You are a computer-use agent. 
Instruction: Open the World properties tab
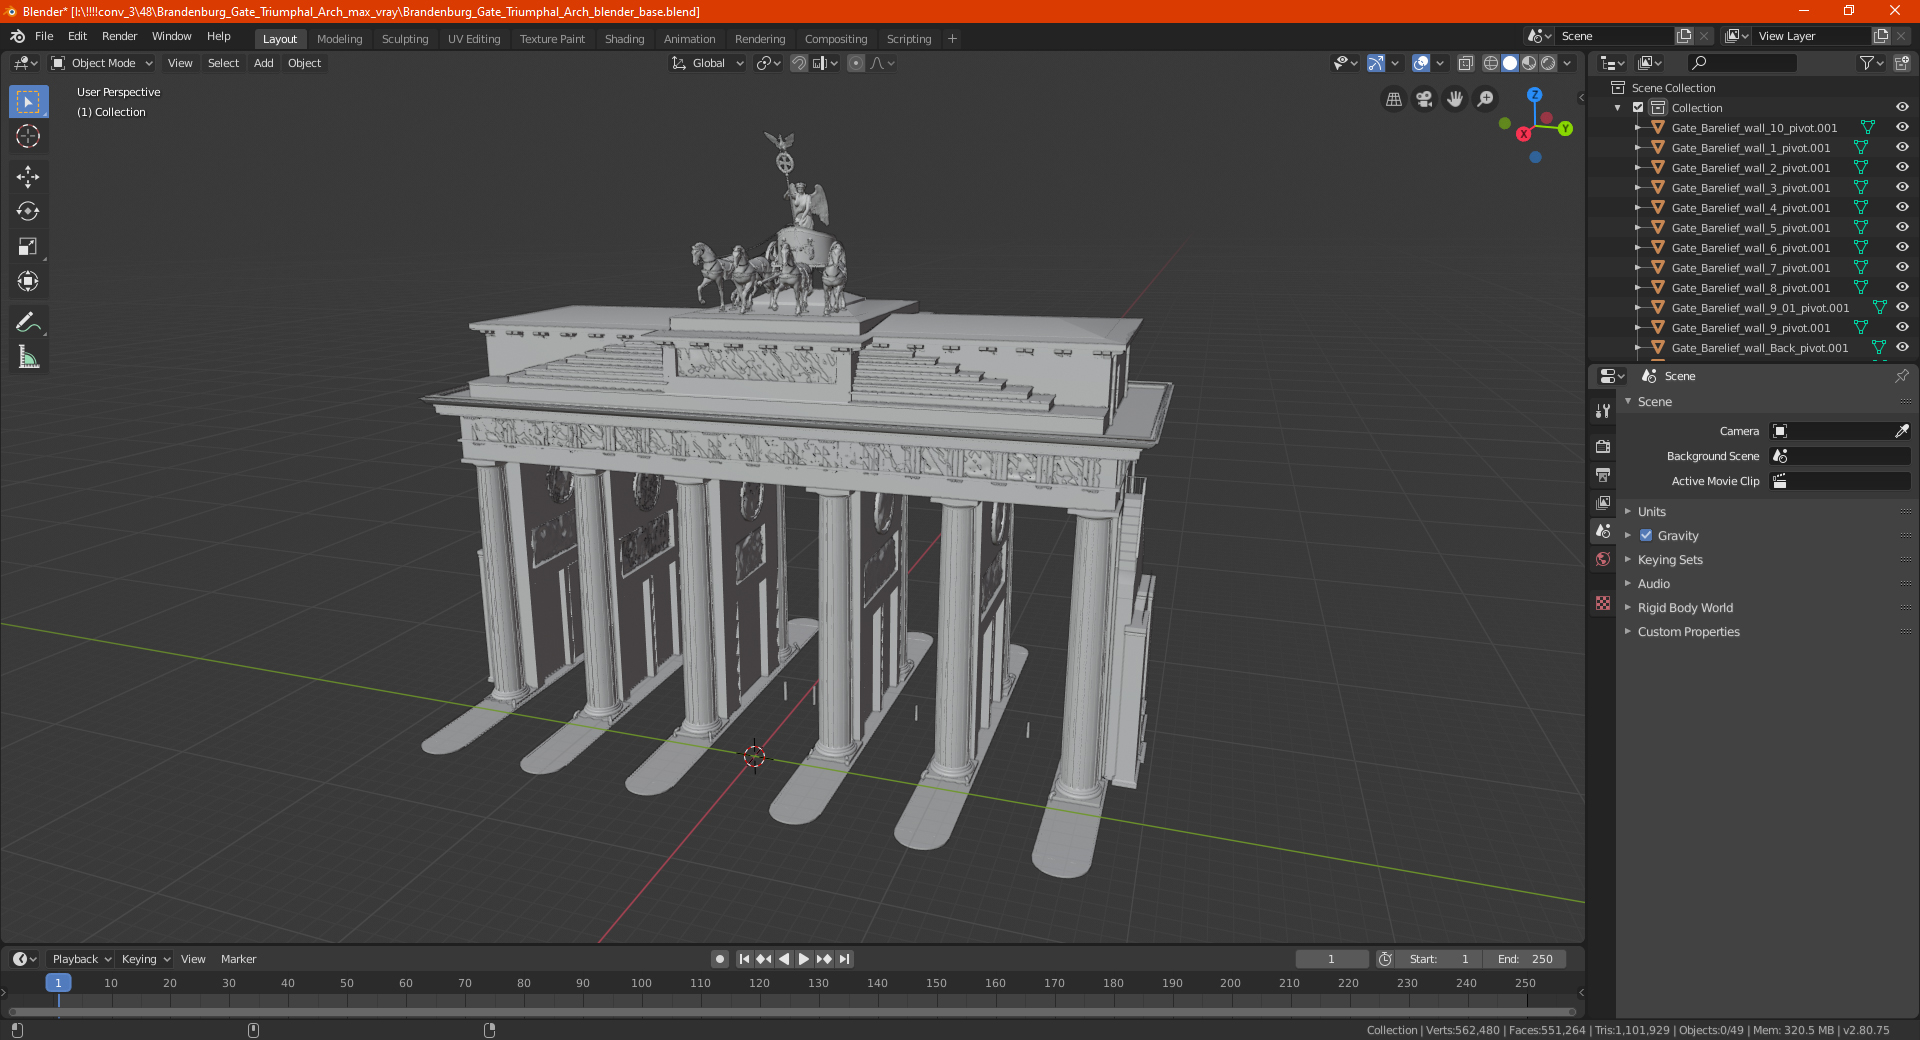click(x=1603, y=559)
